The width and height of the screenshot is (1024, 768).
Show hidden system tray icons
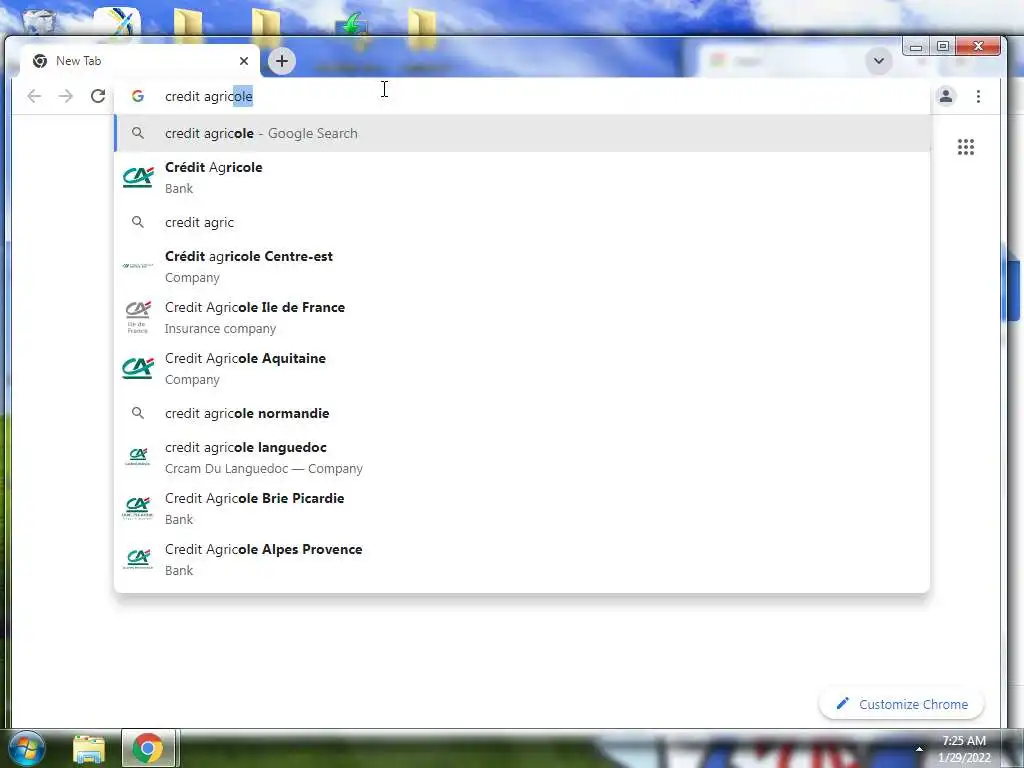[x=920, y=748]
